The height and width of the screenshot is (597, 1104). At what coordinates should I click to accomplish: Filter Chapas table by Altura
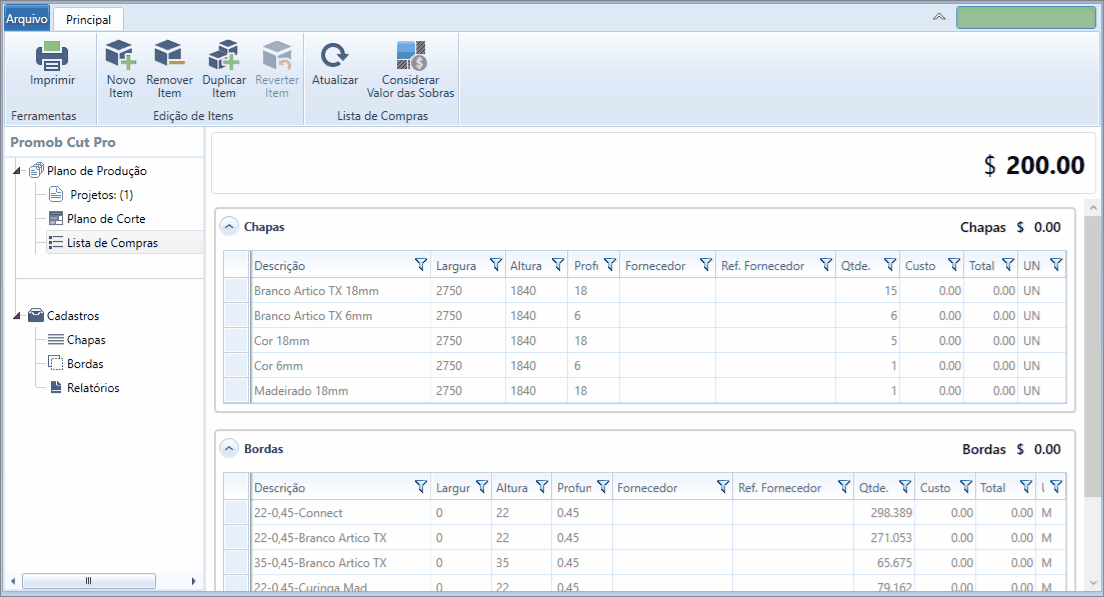pyautogui.click(x=558, y=265)
